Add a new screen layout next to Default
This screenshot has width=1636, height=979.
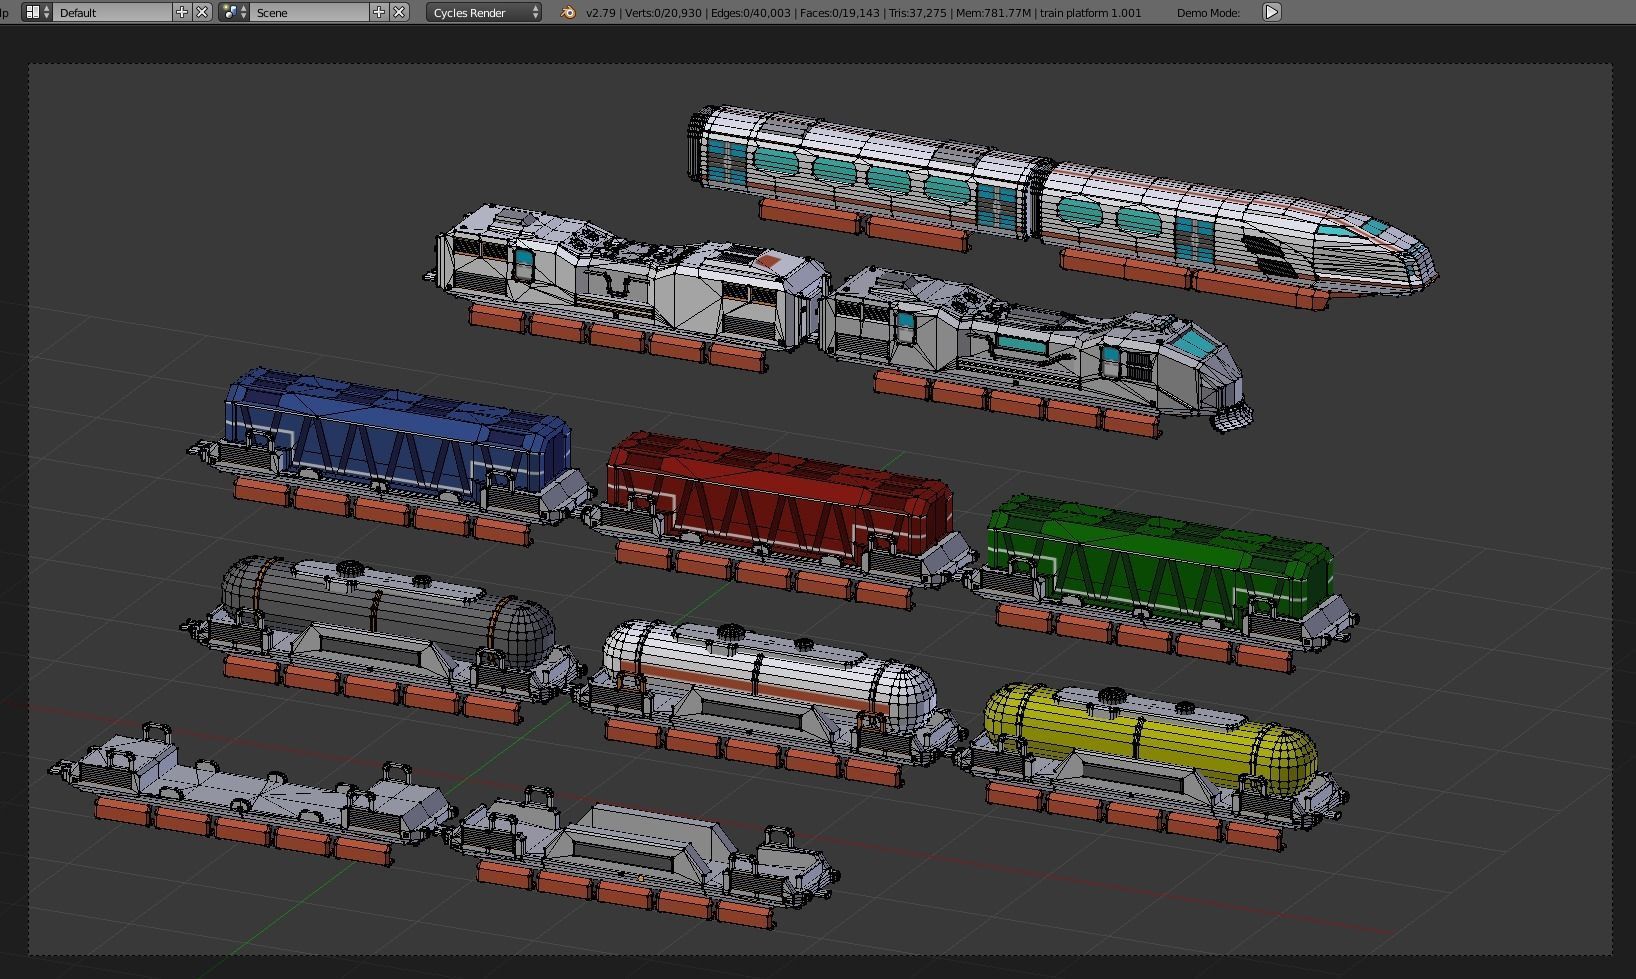pyautogui.click(x=182, y=12)
